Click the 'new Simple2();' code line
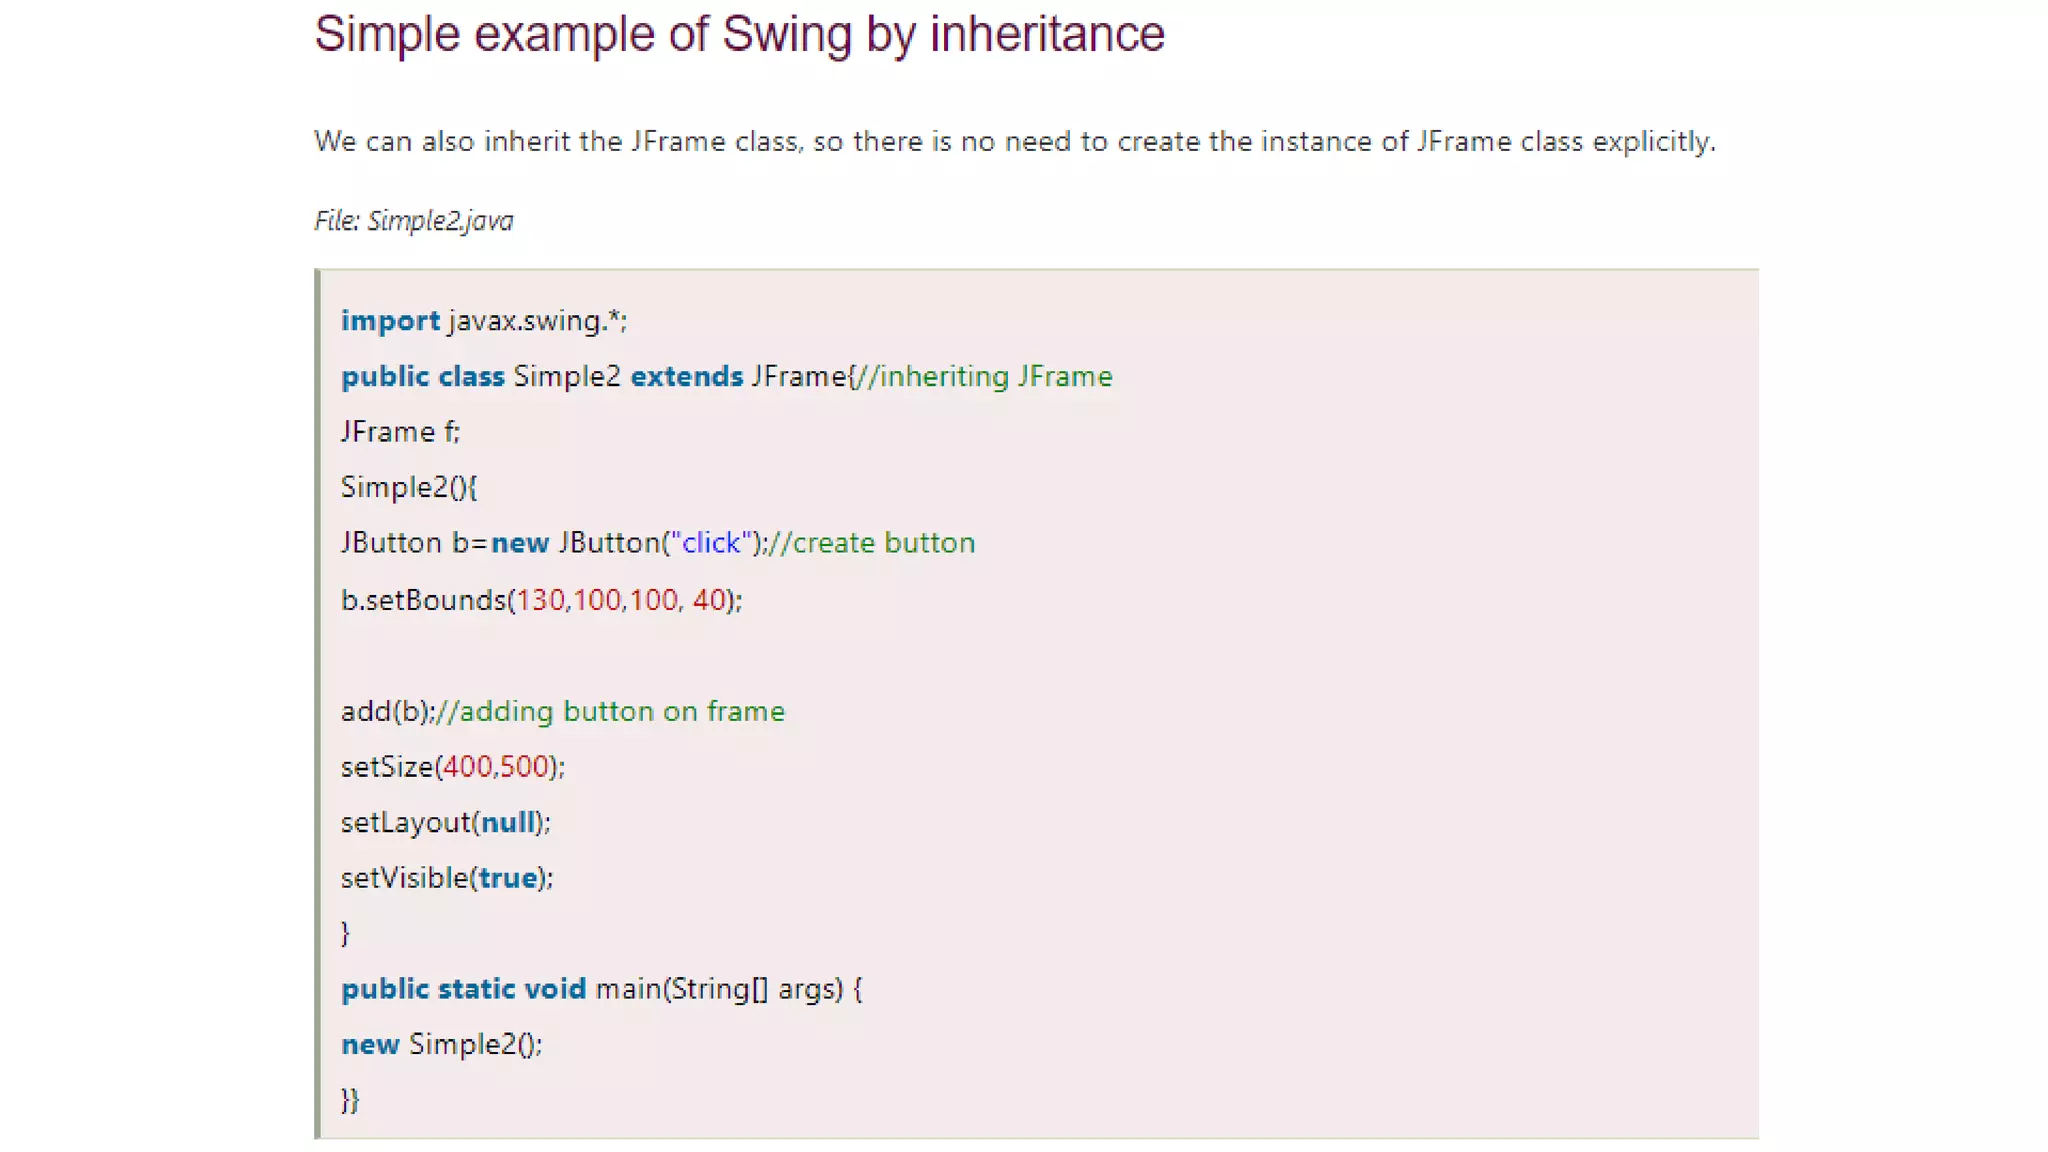The width and height of the screenshot is (2048, 1152). point(441,1045)
